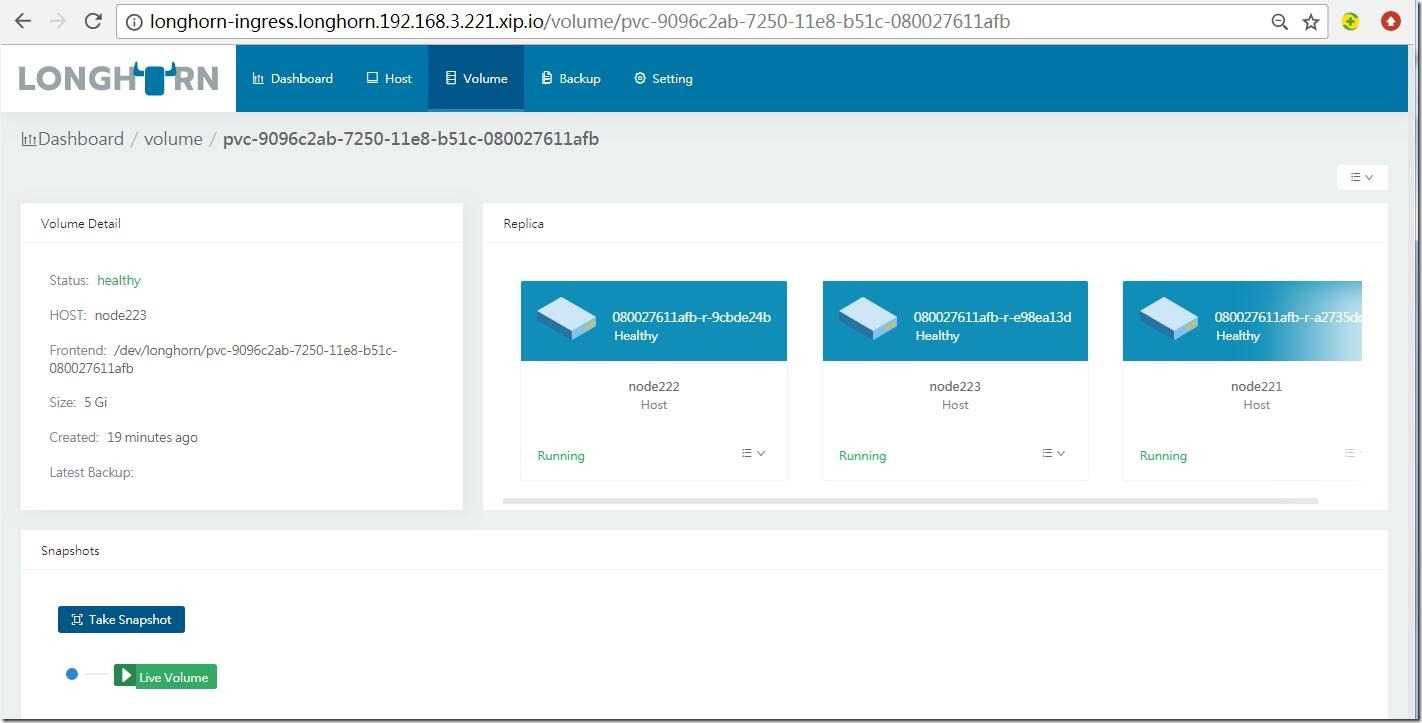Click the Size value 5 Gi

pyautogui.click(x=95, y=402)
